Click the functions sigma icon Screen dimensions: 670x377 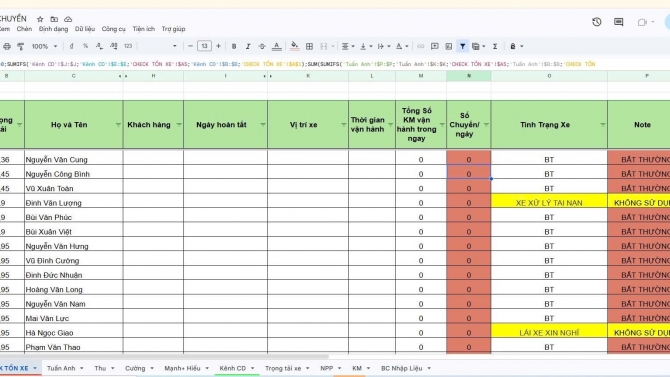coord(495,46)
